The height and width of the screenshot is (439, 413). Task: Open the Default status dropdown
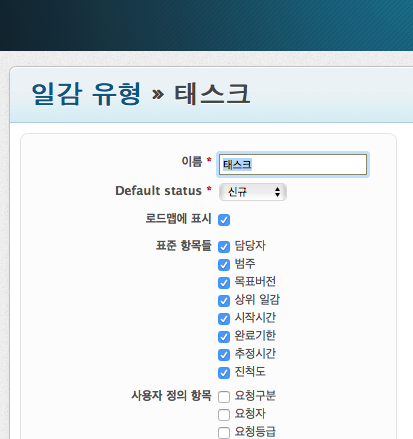tap(253, 192)
